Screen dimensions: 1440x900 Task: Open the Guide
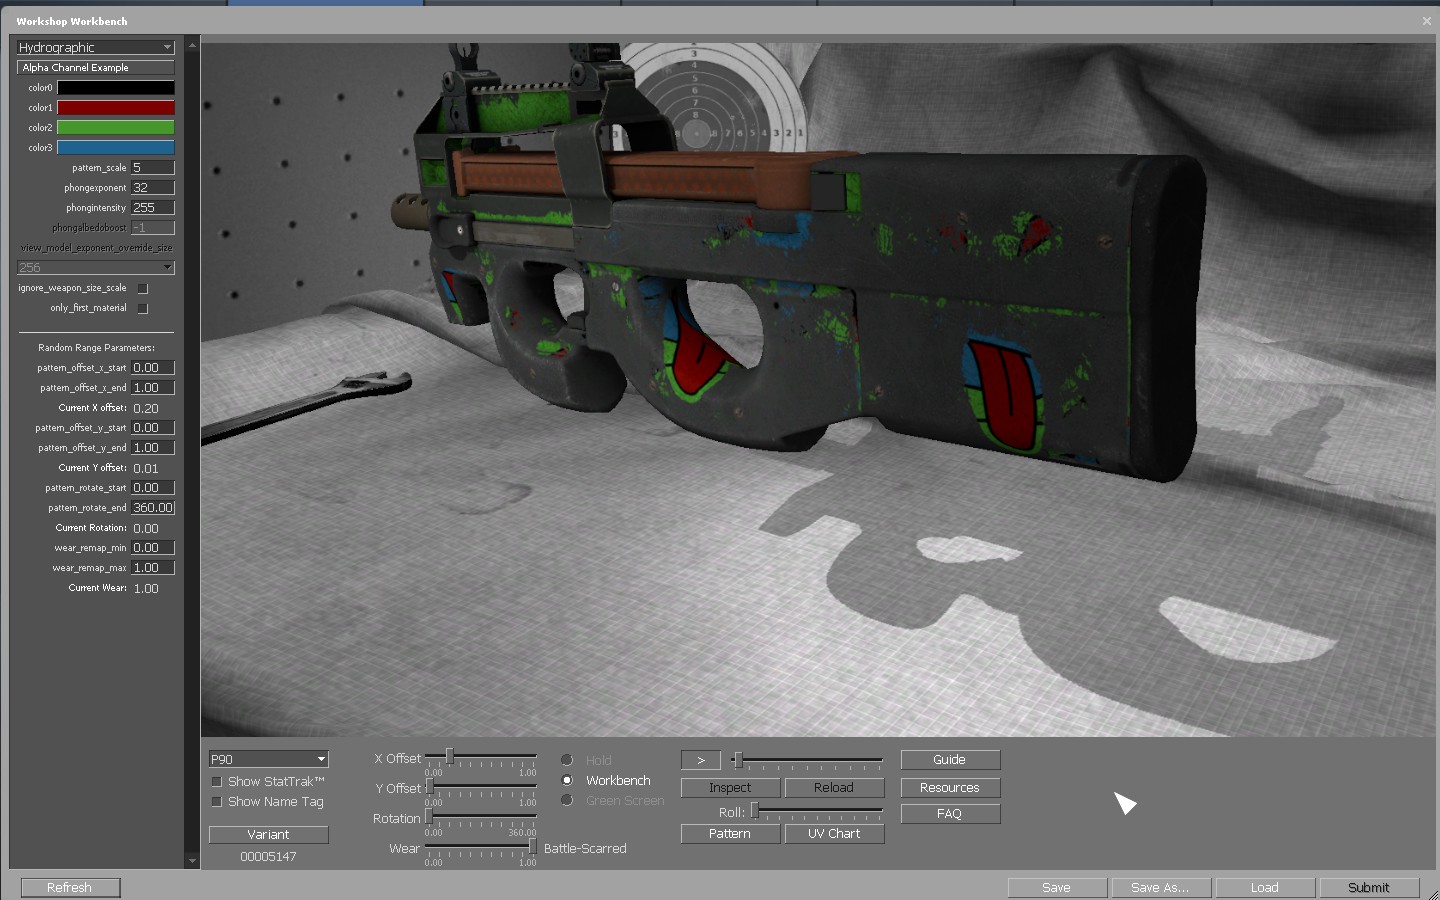click(950, 760)
